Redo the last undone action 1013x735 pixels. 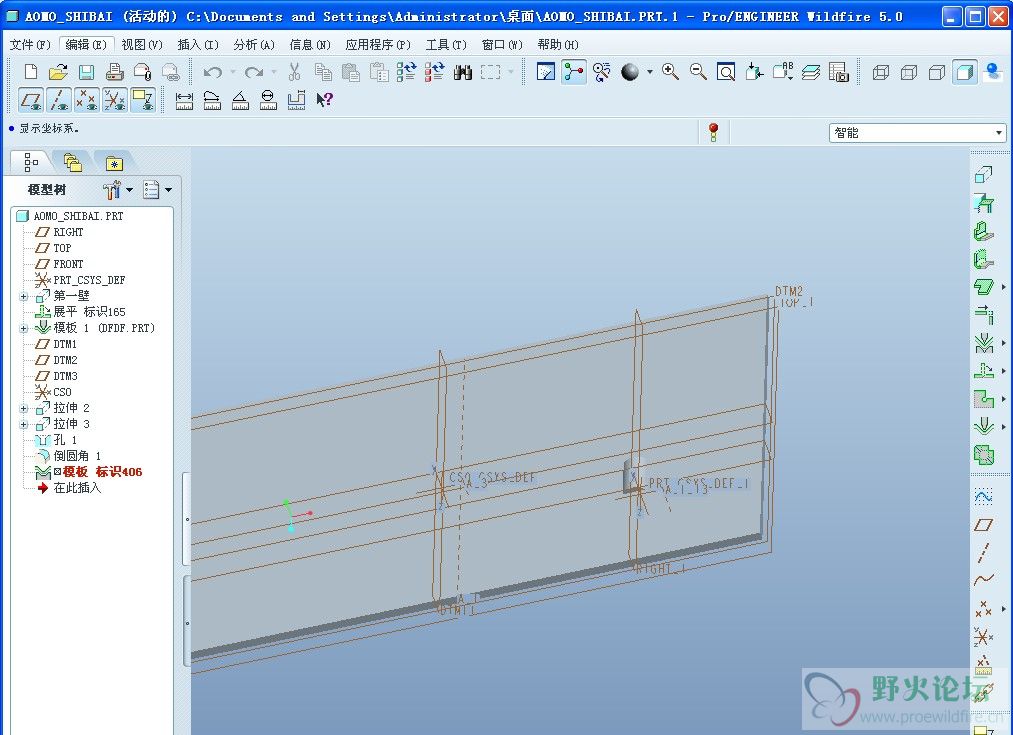[254, 72]
